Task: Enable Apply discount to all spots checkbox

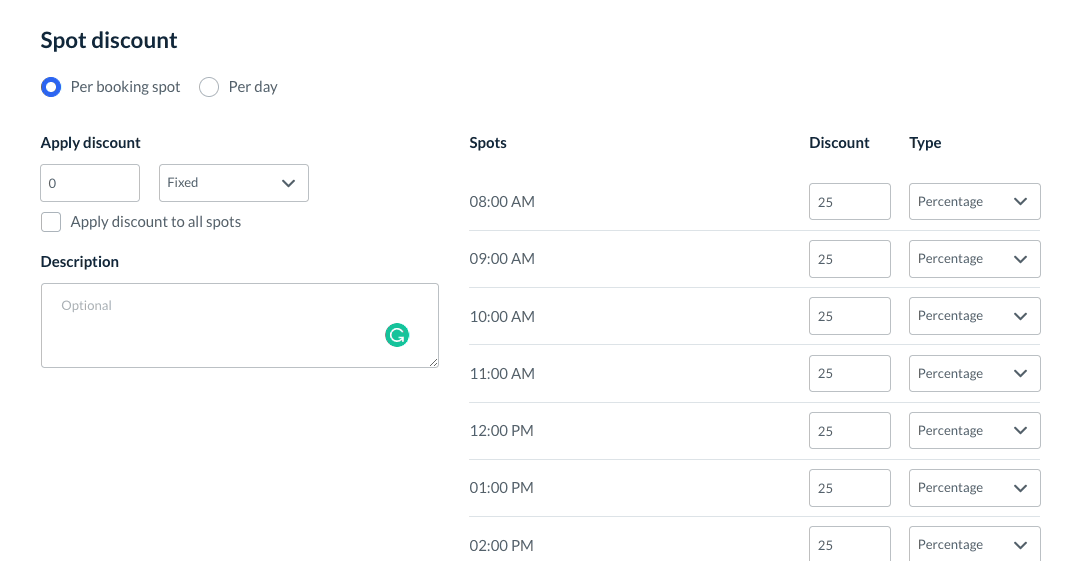Action: 51,222
